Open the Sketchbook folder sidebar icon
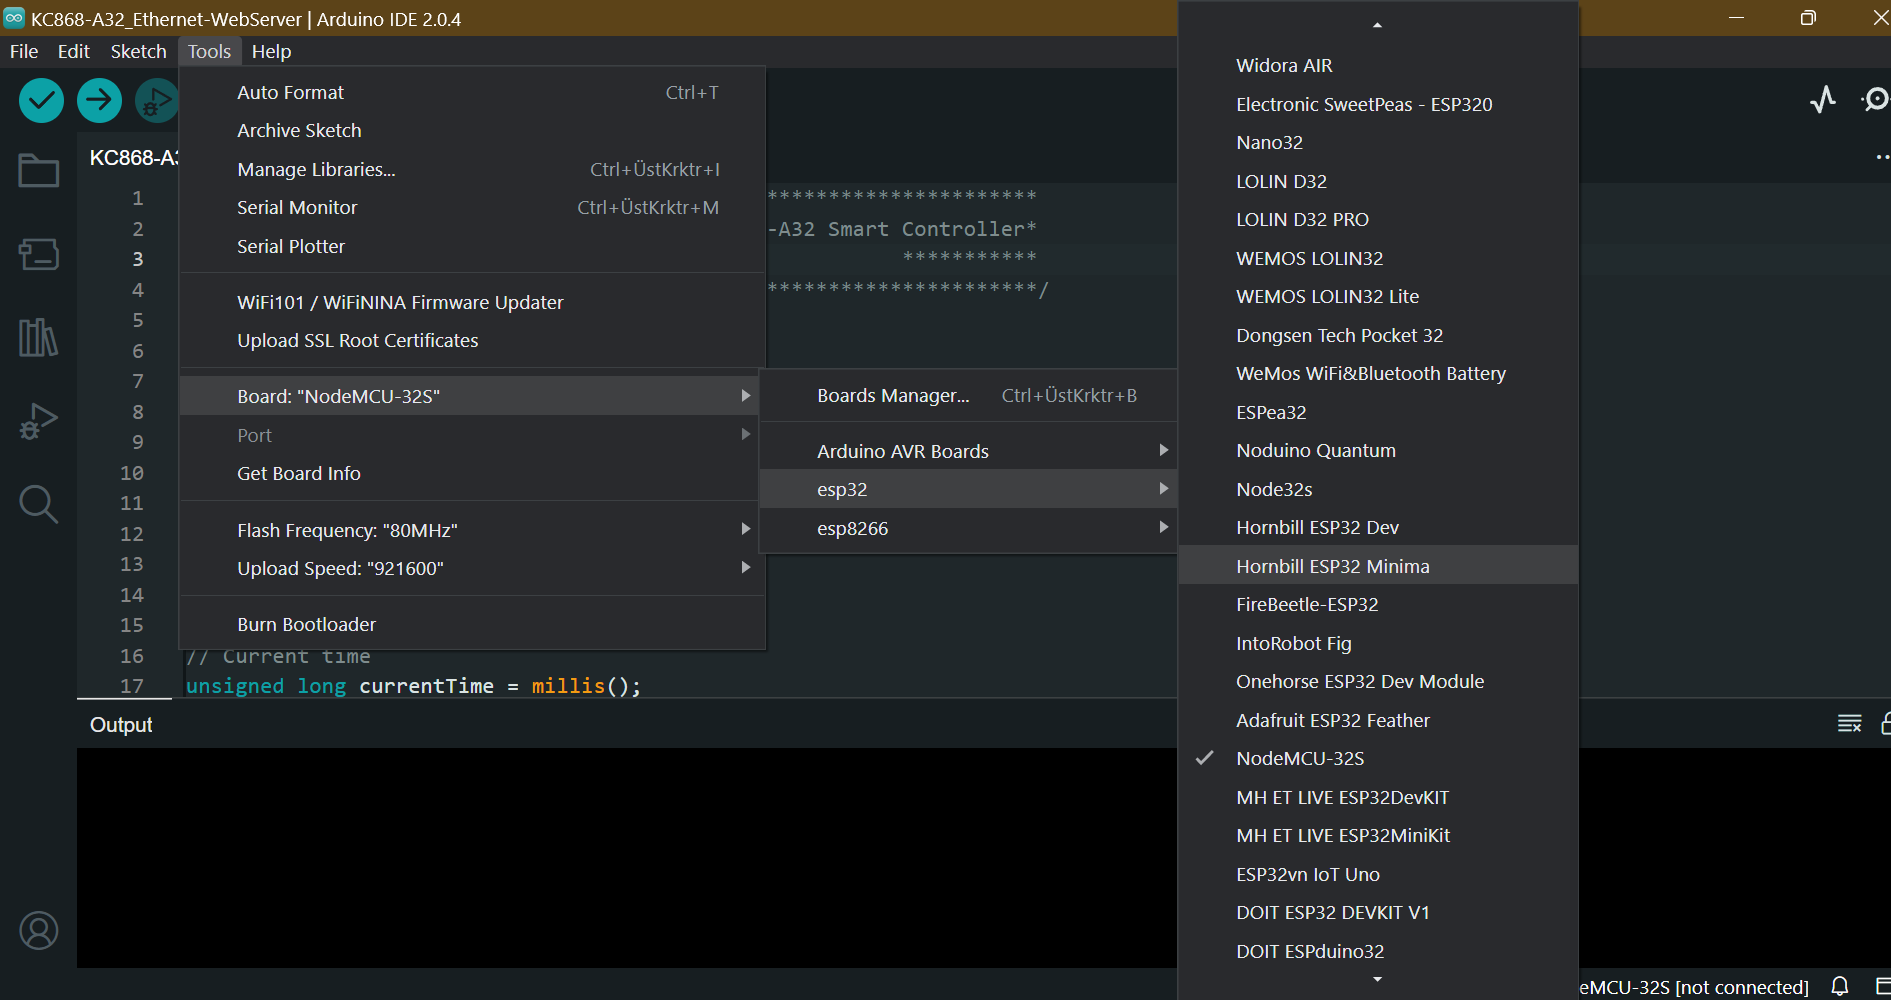 click(x=39, y=171)
